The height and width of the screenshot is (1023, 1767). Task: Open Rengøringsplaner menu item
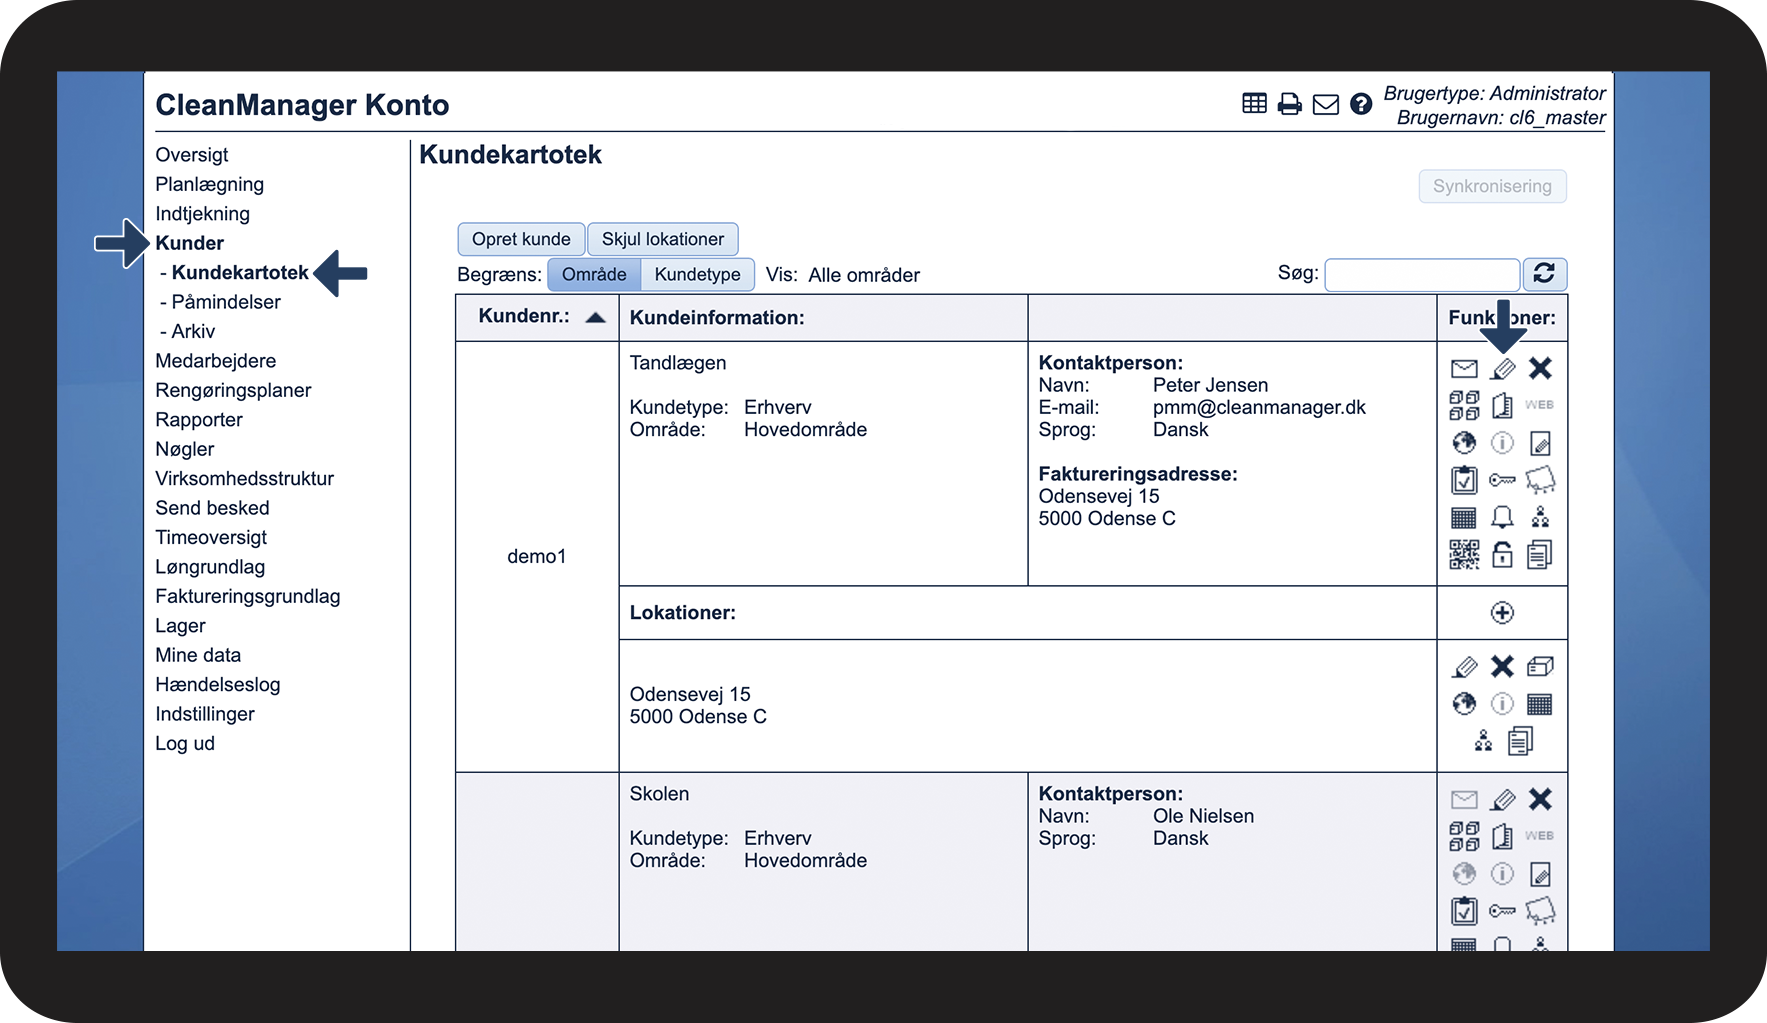click(233, 390)
